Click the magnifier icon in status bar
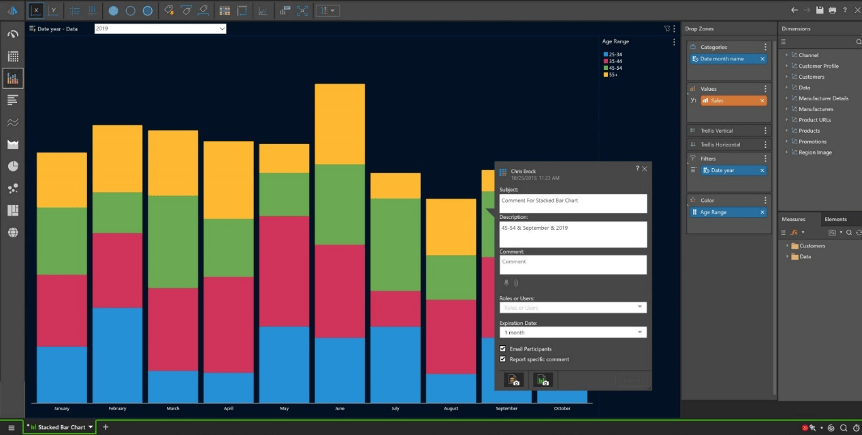Screen dimensions: 862x435 coord(843,428)
